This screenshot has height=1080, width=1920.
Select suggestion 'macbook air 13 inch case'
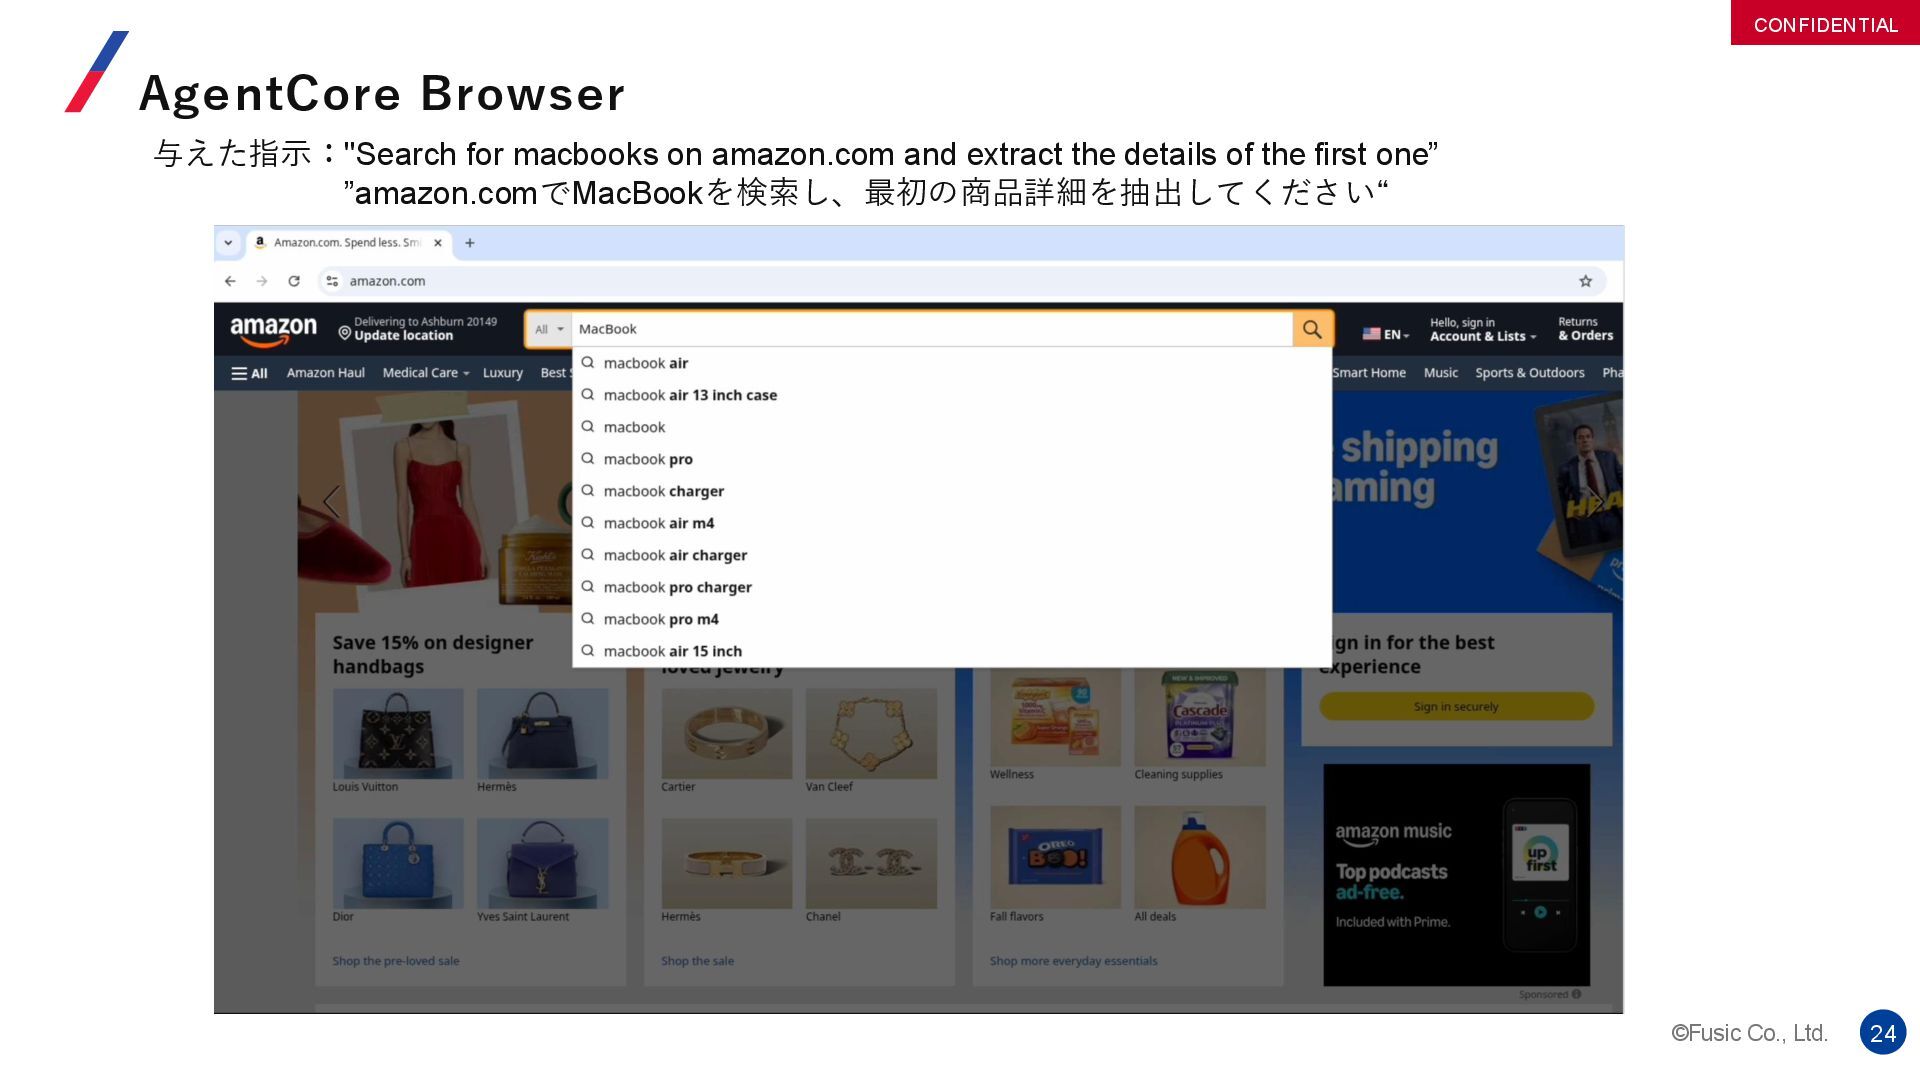pyautogui.click(x=952, y=395)
